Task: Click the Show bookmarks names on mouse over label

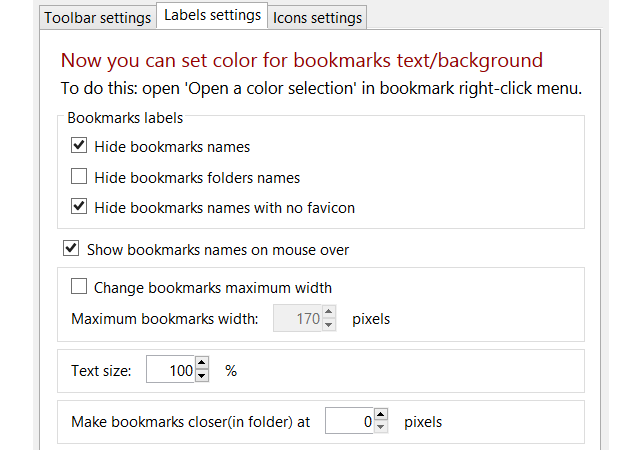Action: click(x=218, y=249)
